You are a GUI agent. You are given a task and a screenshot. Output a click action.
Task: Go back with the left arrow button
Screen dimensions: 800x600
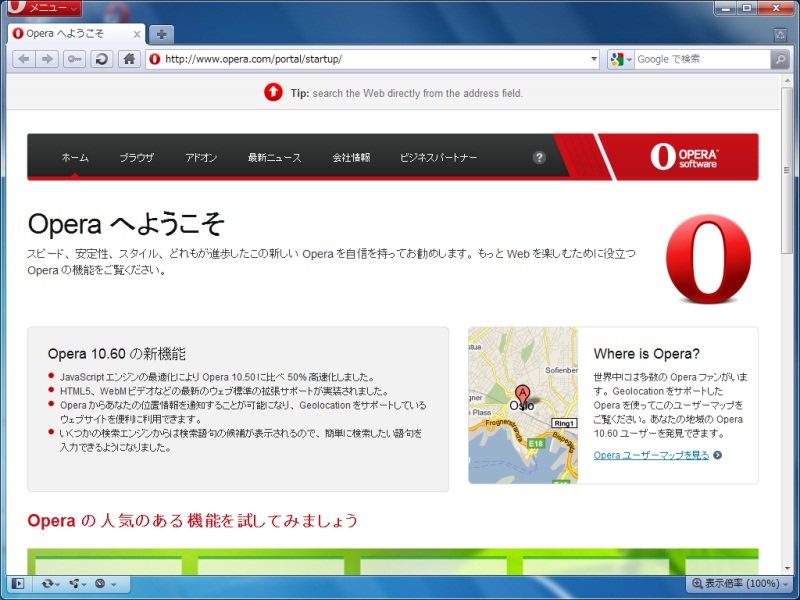[24, 59]
